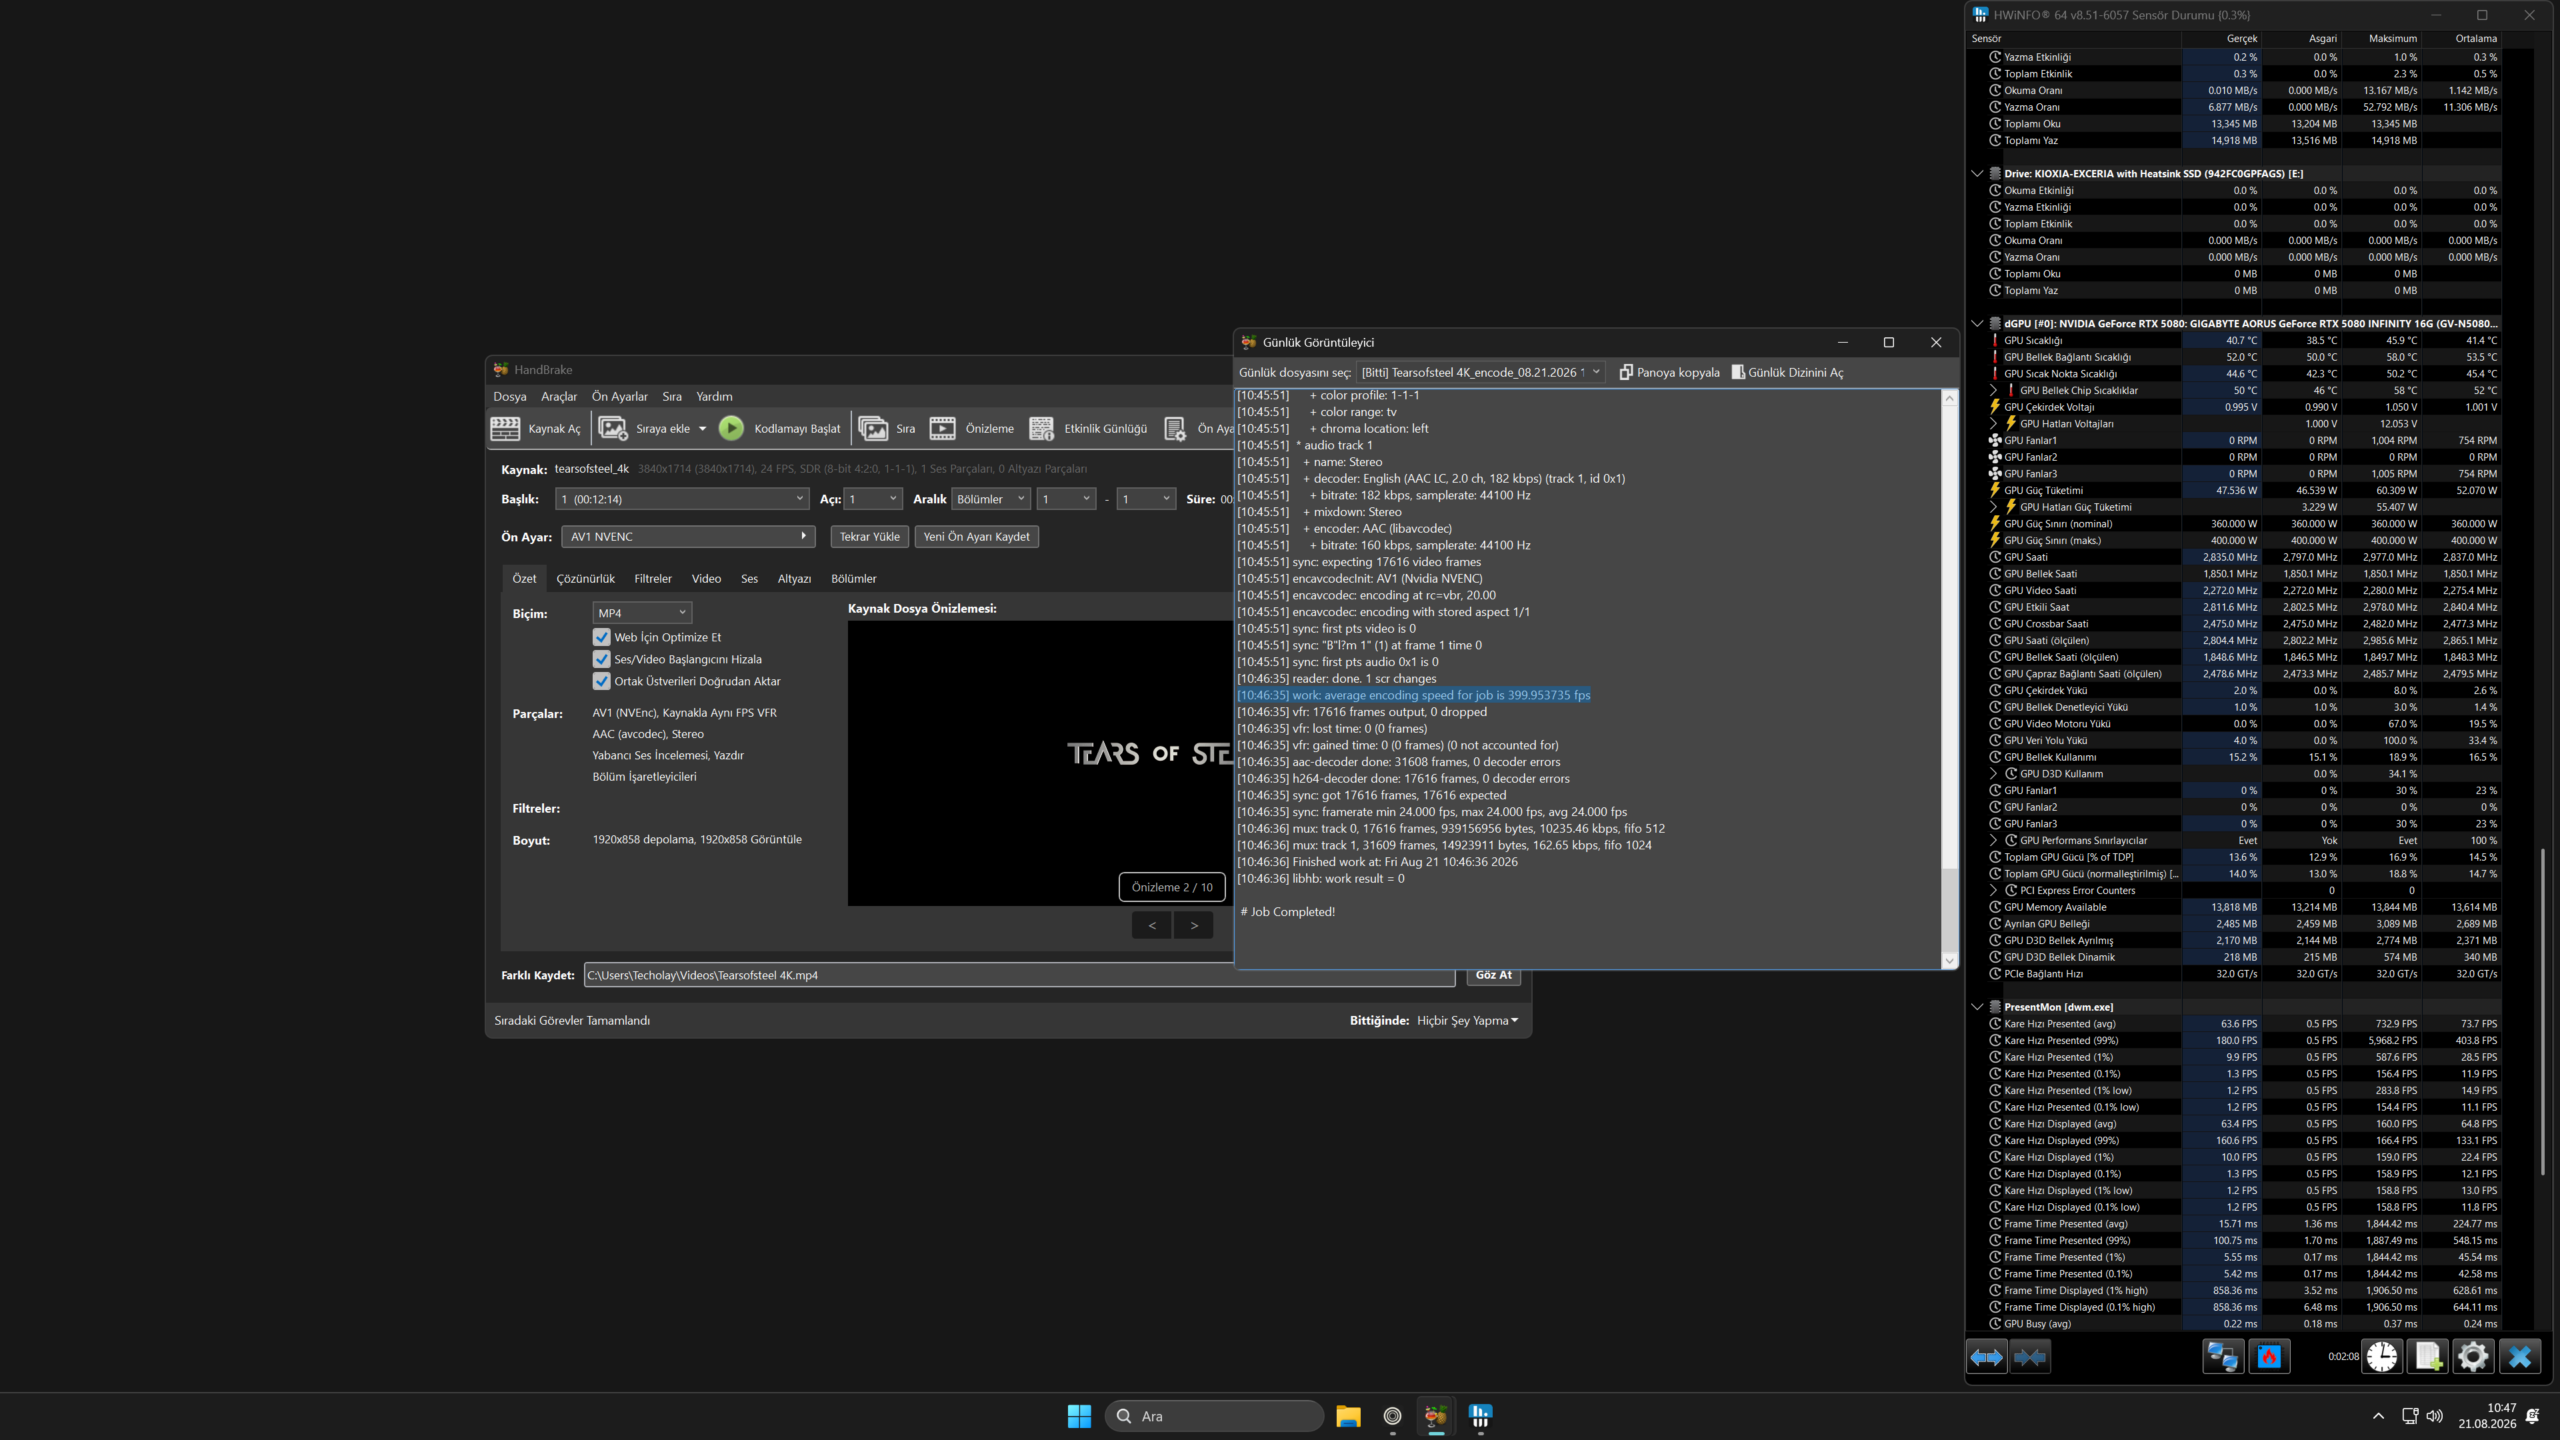The image size is (2560, 1440).
Task: Click the Kaynak Aç toolbar icon in HandBrake
Action: (505, 429)
